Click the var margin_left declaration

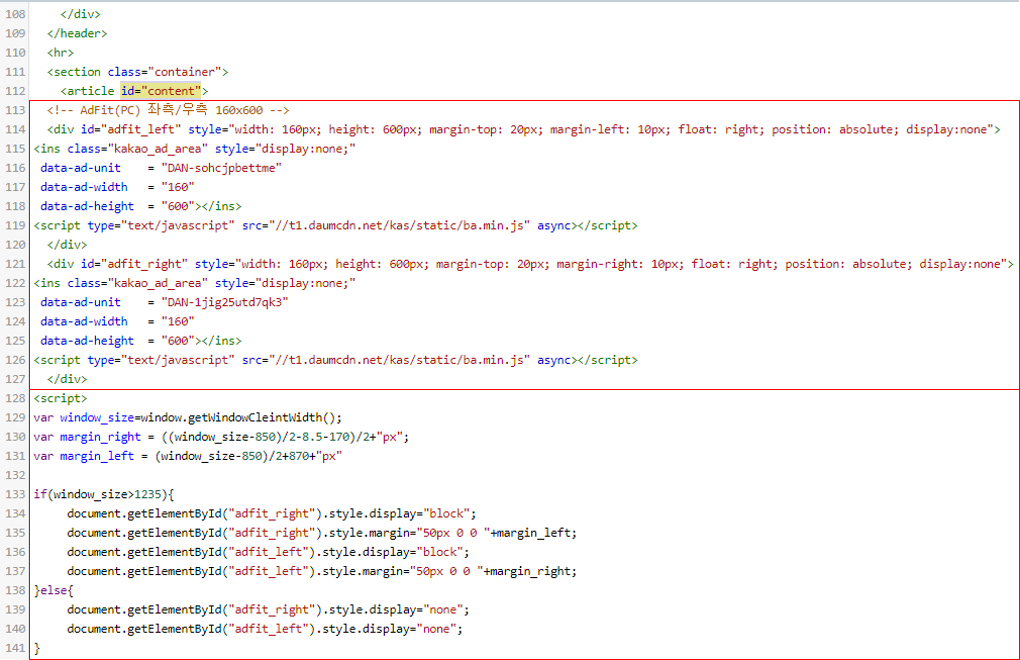pos(187,456)
